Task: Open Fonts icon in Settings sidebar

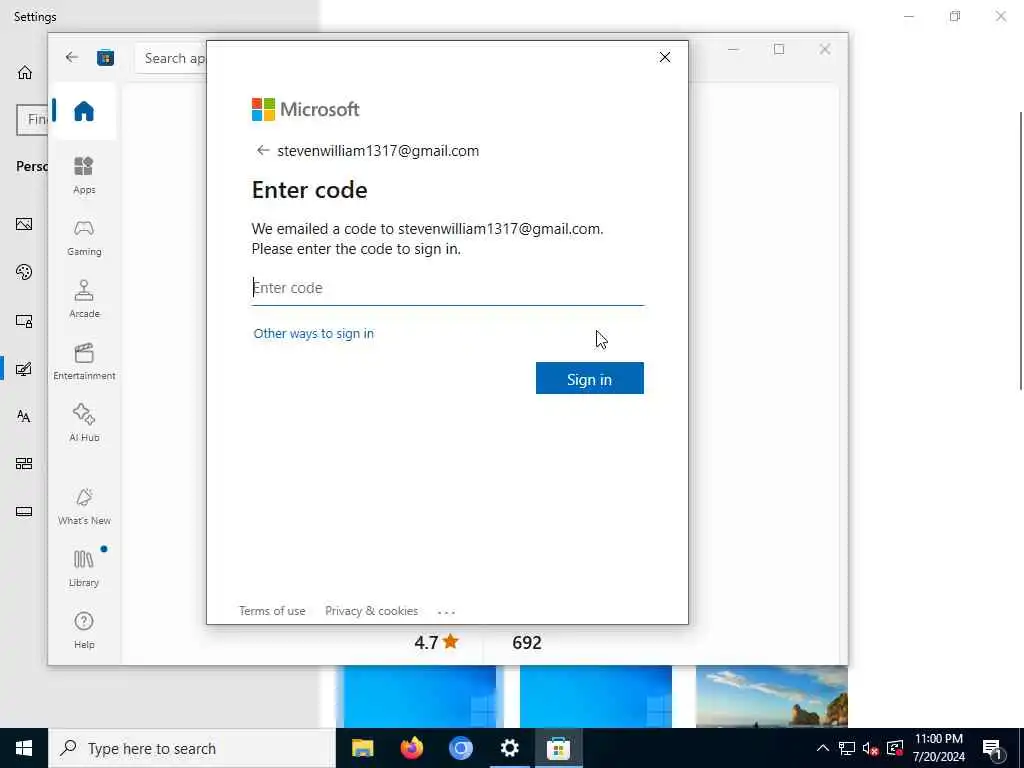Action: [x=24, y=416]
